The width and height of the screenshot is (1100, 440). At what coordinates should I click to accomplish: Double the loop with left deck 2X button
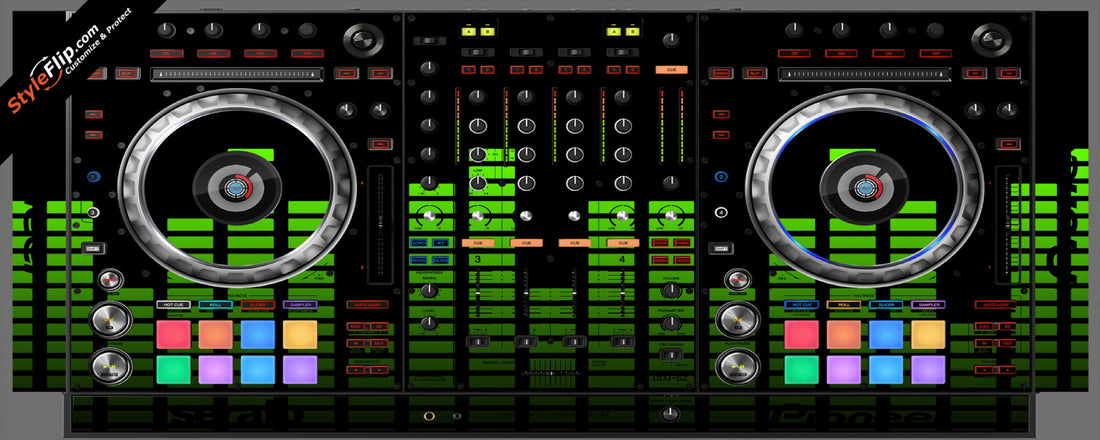tap(379, 327)
